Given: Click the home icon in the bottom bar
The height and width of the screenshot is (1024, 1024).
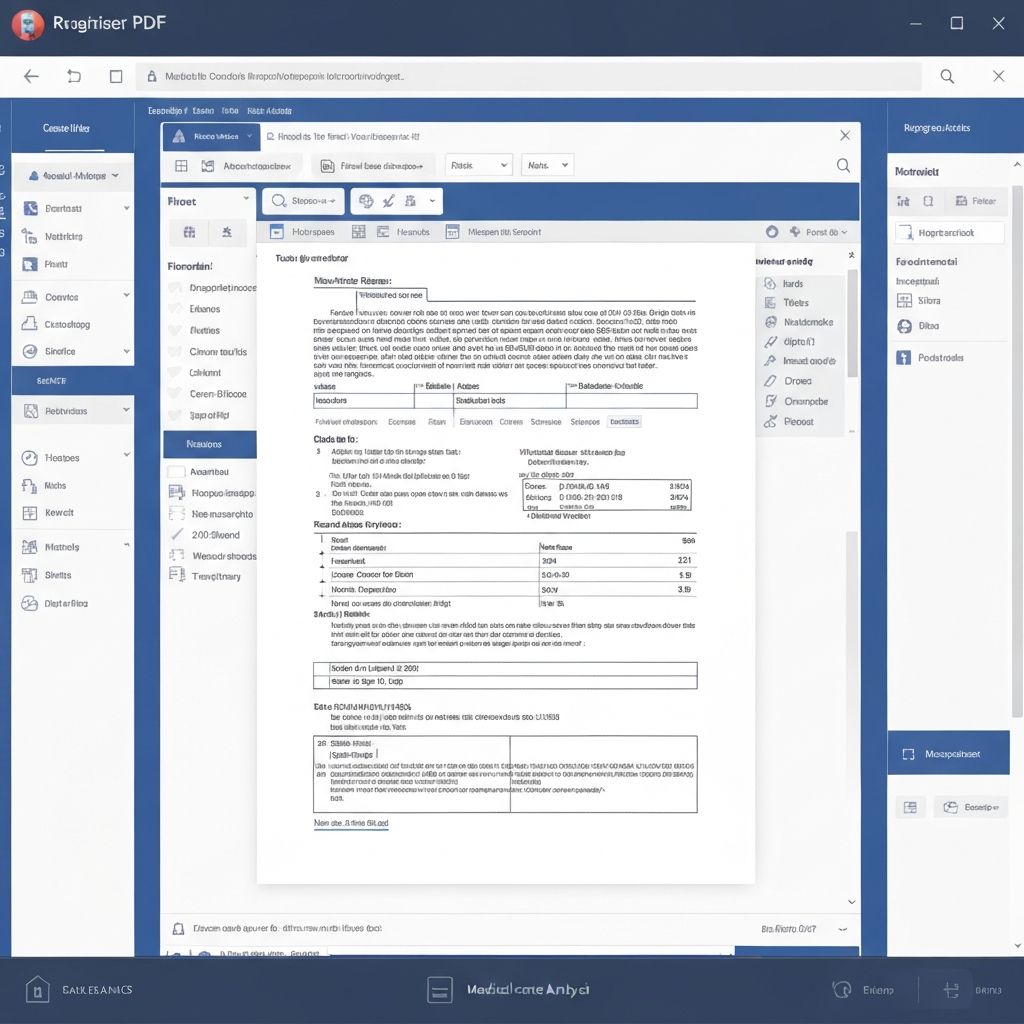Looking at the screenshot, I should 37,990.
